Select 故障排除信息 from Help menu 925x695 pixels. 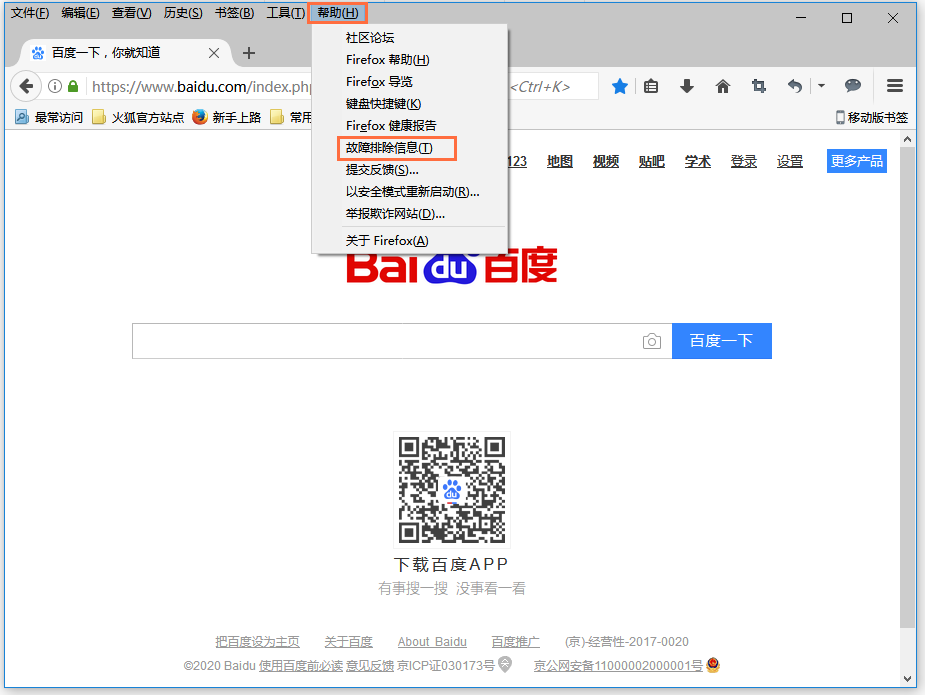[x=389, y=148]
